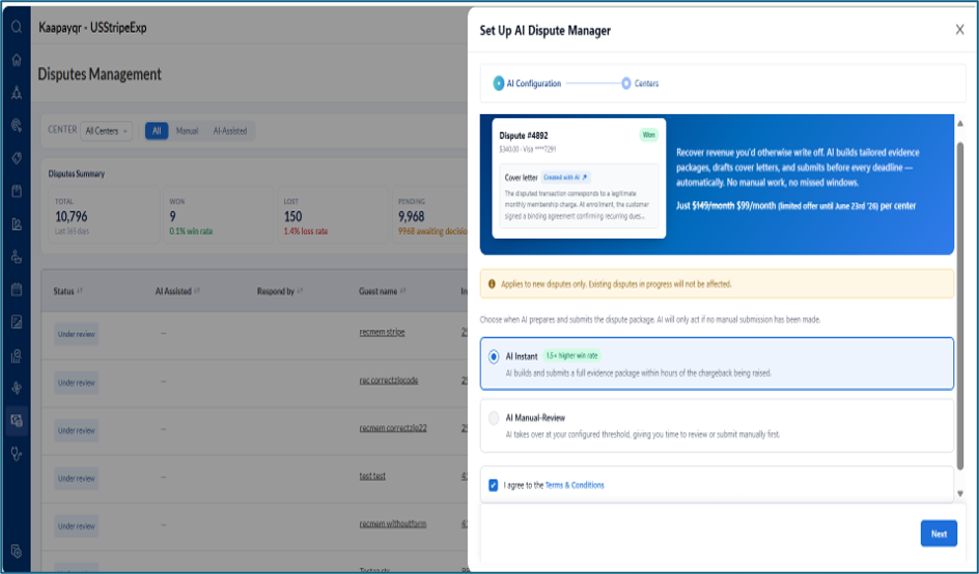Sort by the Respond by column icon
979x574 pixels.
coord(300,291)
